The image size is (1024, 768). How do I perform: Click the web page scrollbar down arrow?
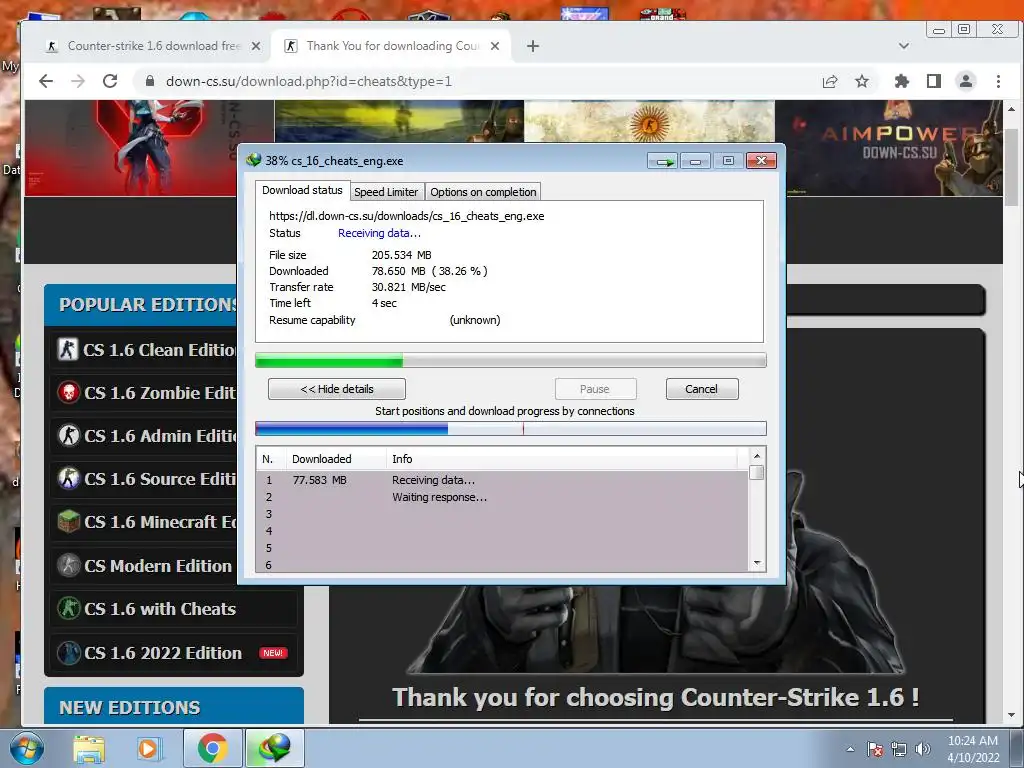1012,716
